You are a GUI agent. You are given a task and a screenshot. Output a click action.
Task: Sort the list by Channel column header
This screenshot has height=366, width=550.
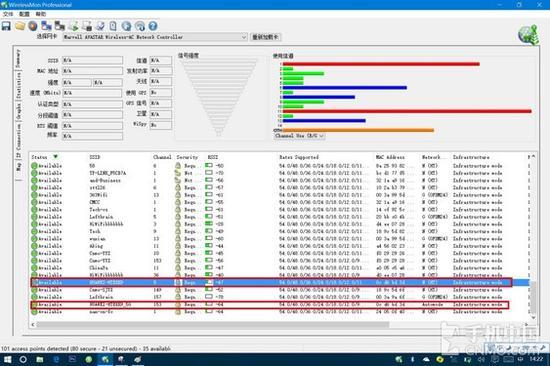(162, 157)
